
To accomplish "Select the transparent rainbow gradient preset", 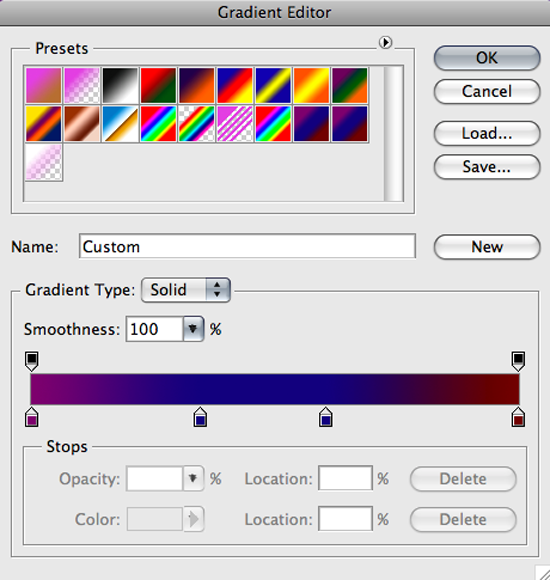I will point(197,124).
